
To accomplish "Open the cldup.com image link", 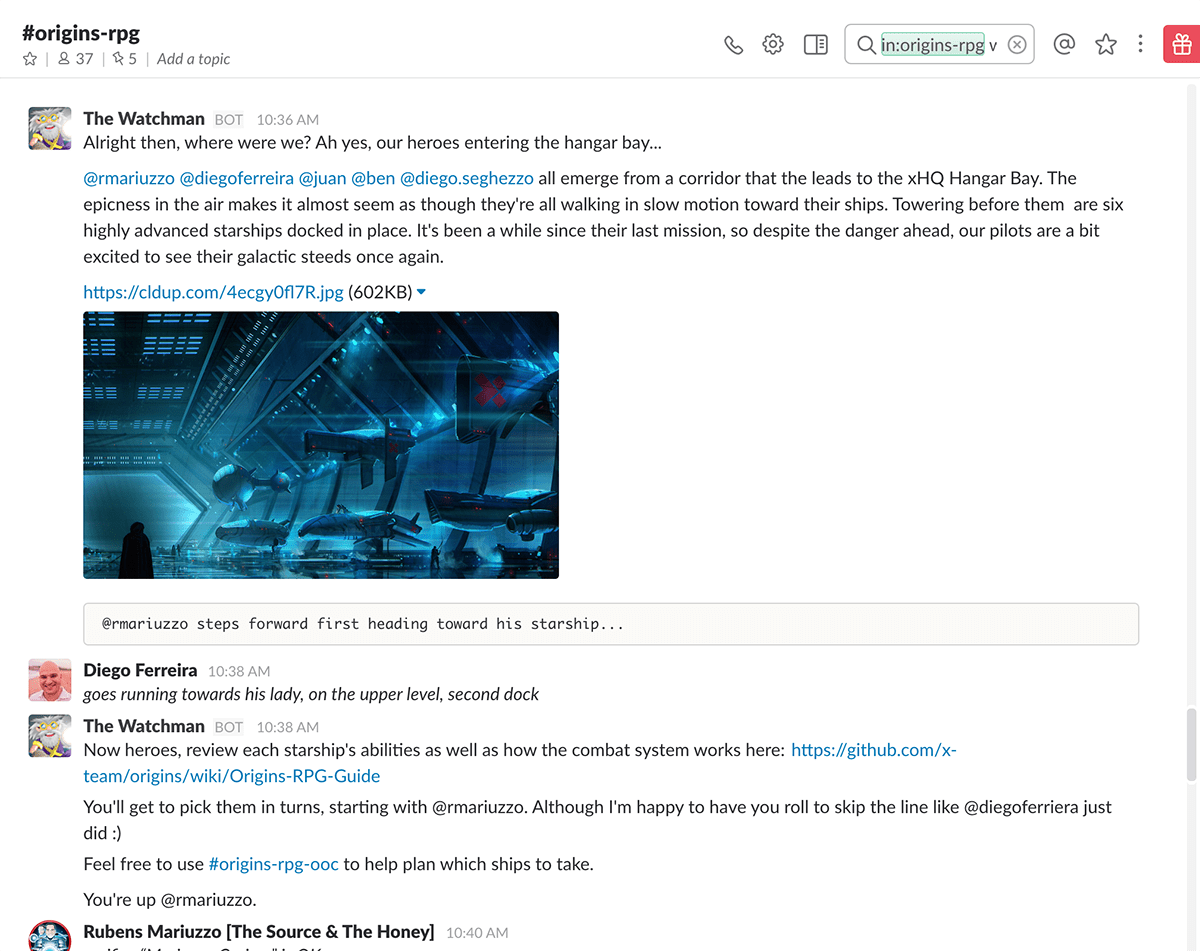I will (213, 292).
